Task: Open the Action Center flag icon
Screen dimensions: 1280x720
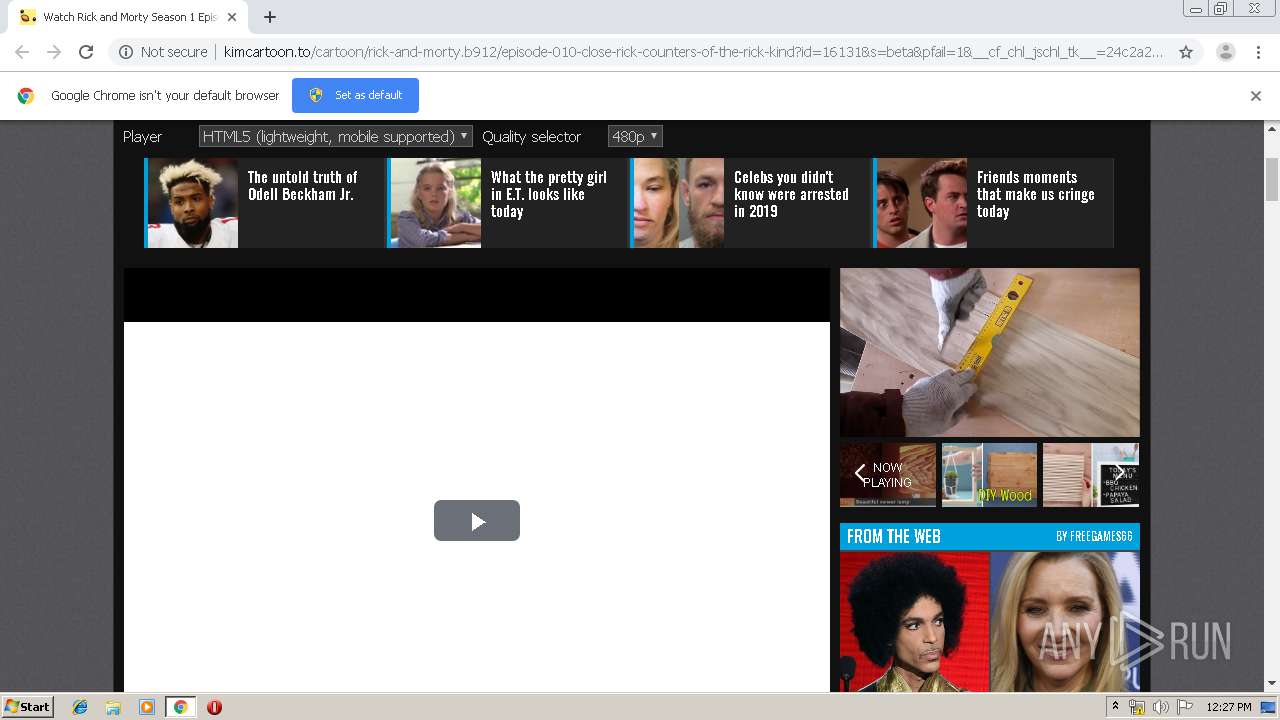Action: click(1185, 707)
